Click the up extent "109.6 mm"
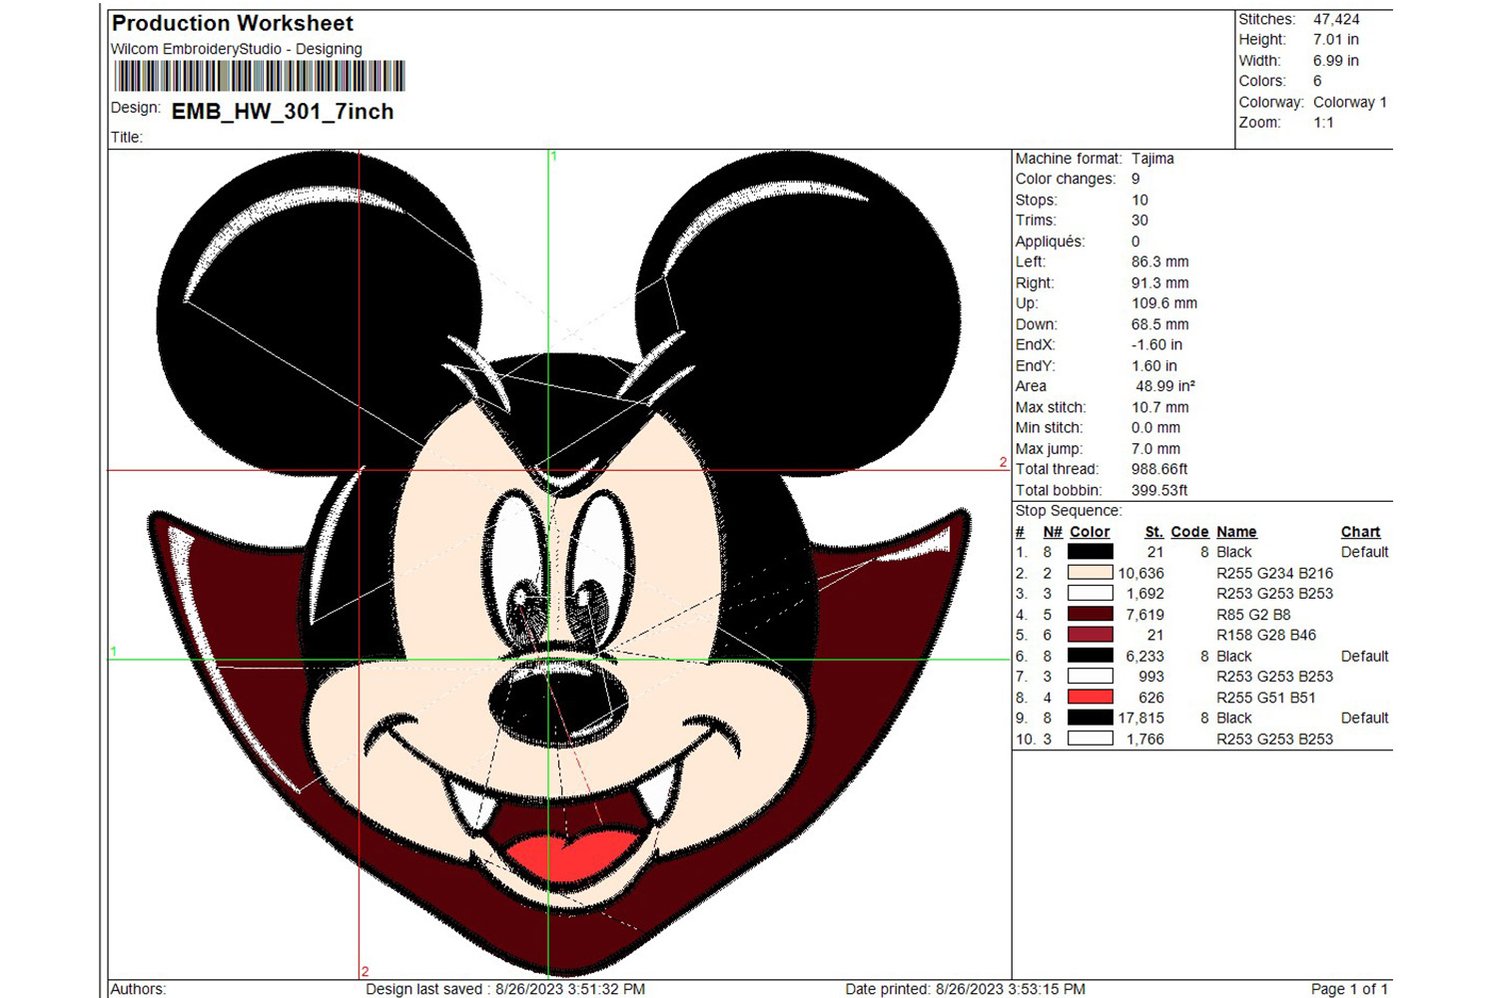The width and height of the screenshot is (1500, 998). click(1164, 303)
